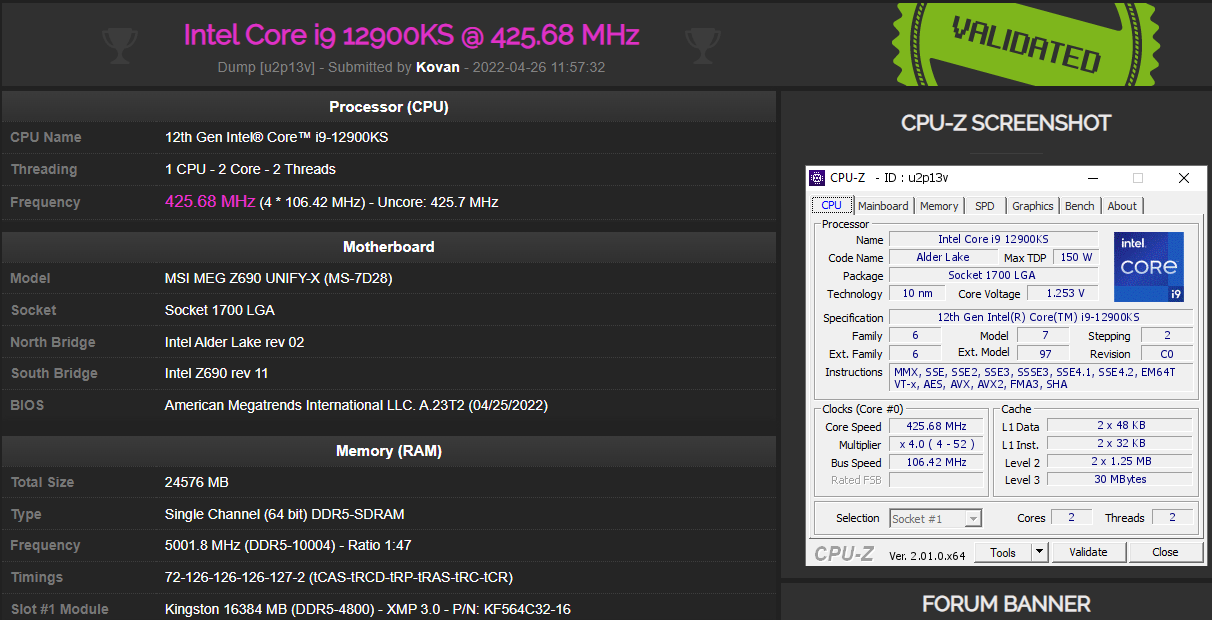Click the Revision value C0 in CPU-Z
This screenshot has height=620, width=1212.
(x=1167, y=353)
